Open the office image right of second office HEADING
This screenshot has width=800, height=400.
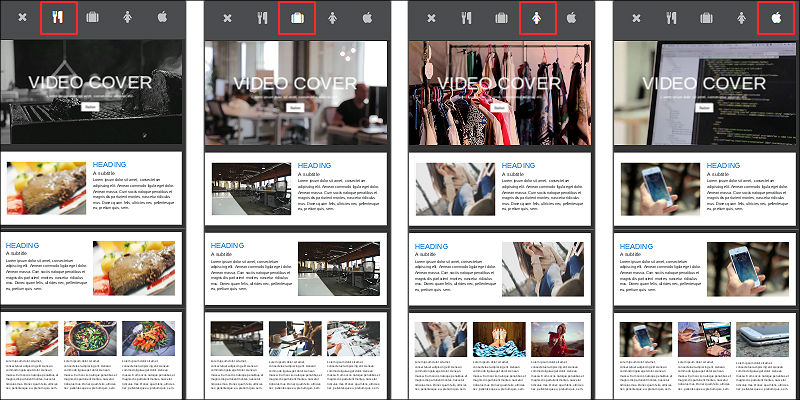pyautogui.click(x=339, y=269)
